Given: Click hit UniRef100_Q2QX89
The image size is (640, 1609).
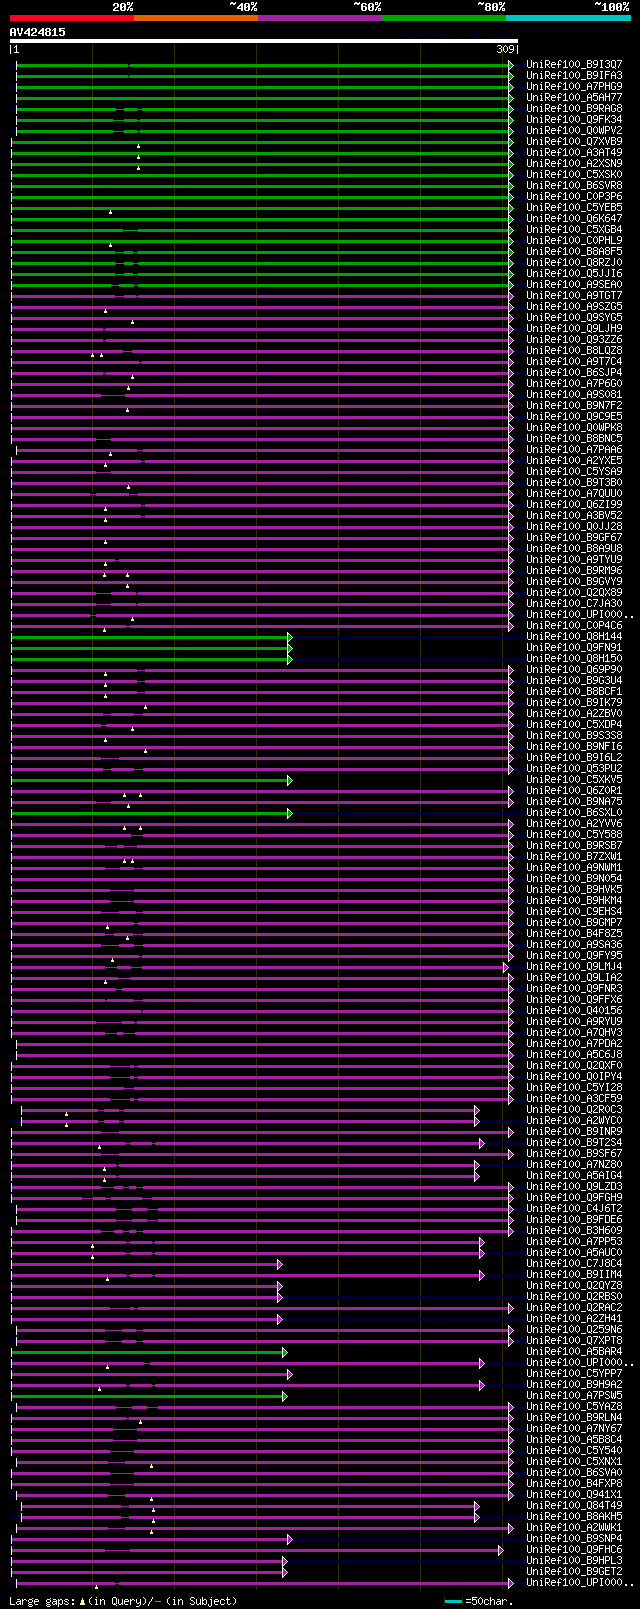Looking at the screenshot, I should click(x=574, y=593).
